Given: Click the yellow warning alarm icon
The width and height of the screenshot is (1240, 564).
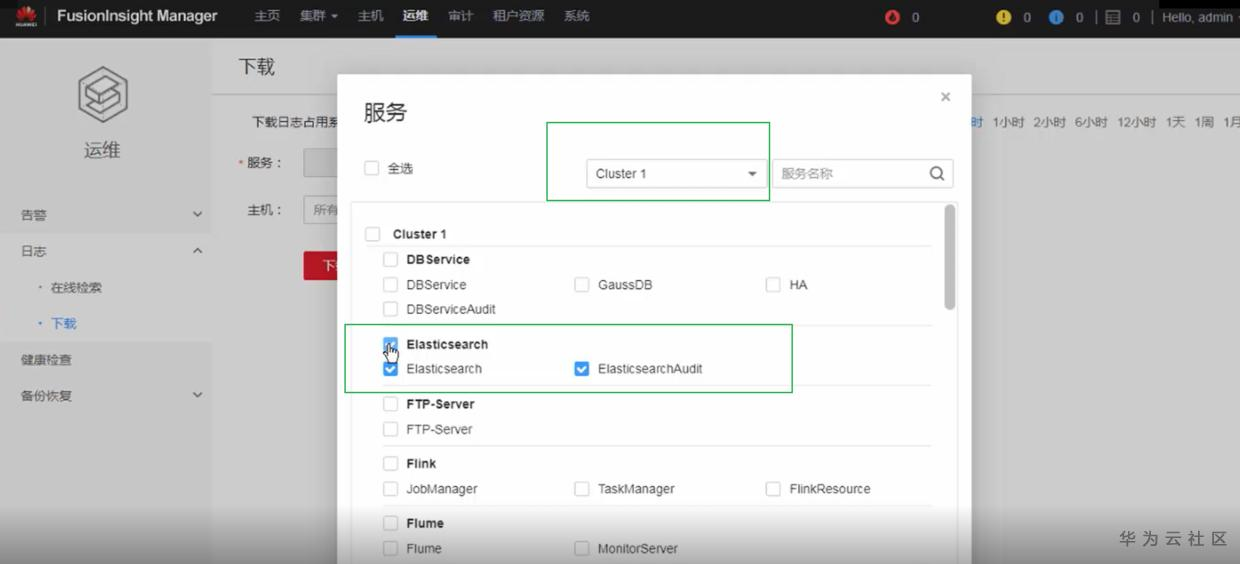Looking at the screenshot, I should click(x=1004, y=17).
